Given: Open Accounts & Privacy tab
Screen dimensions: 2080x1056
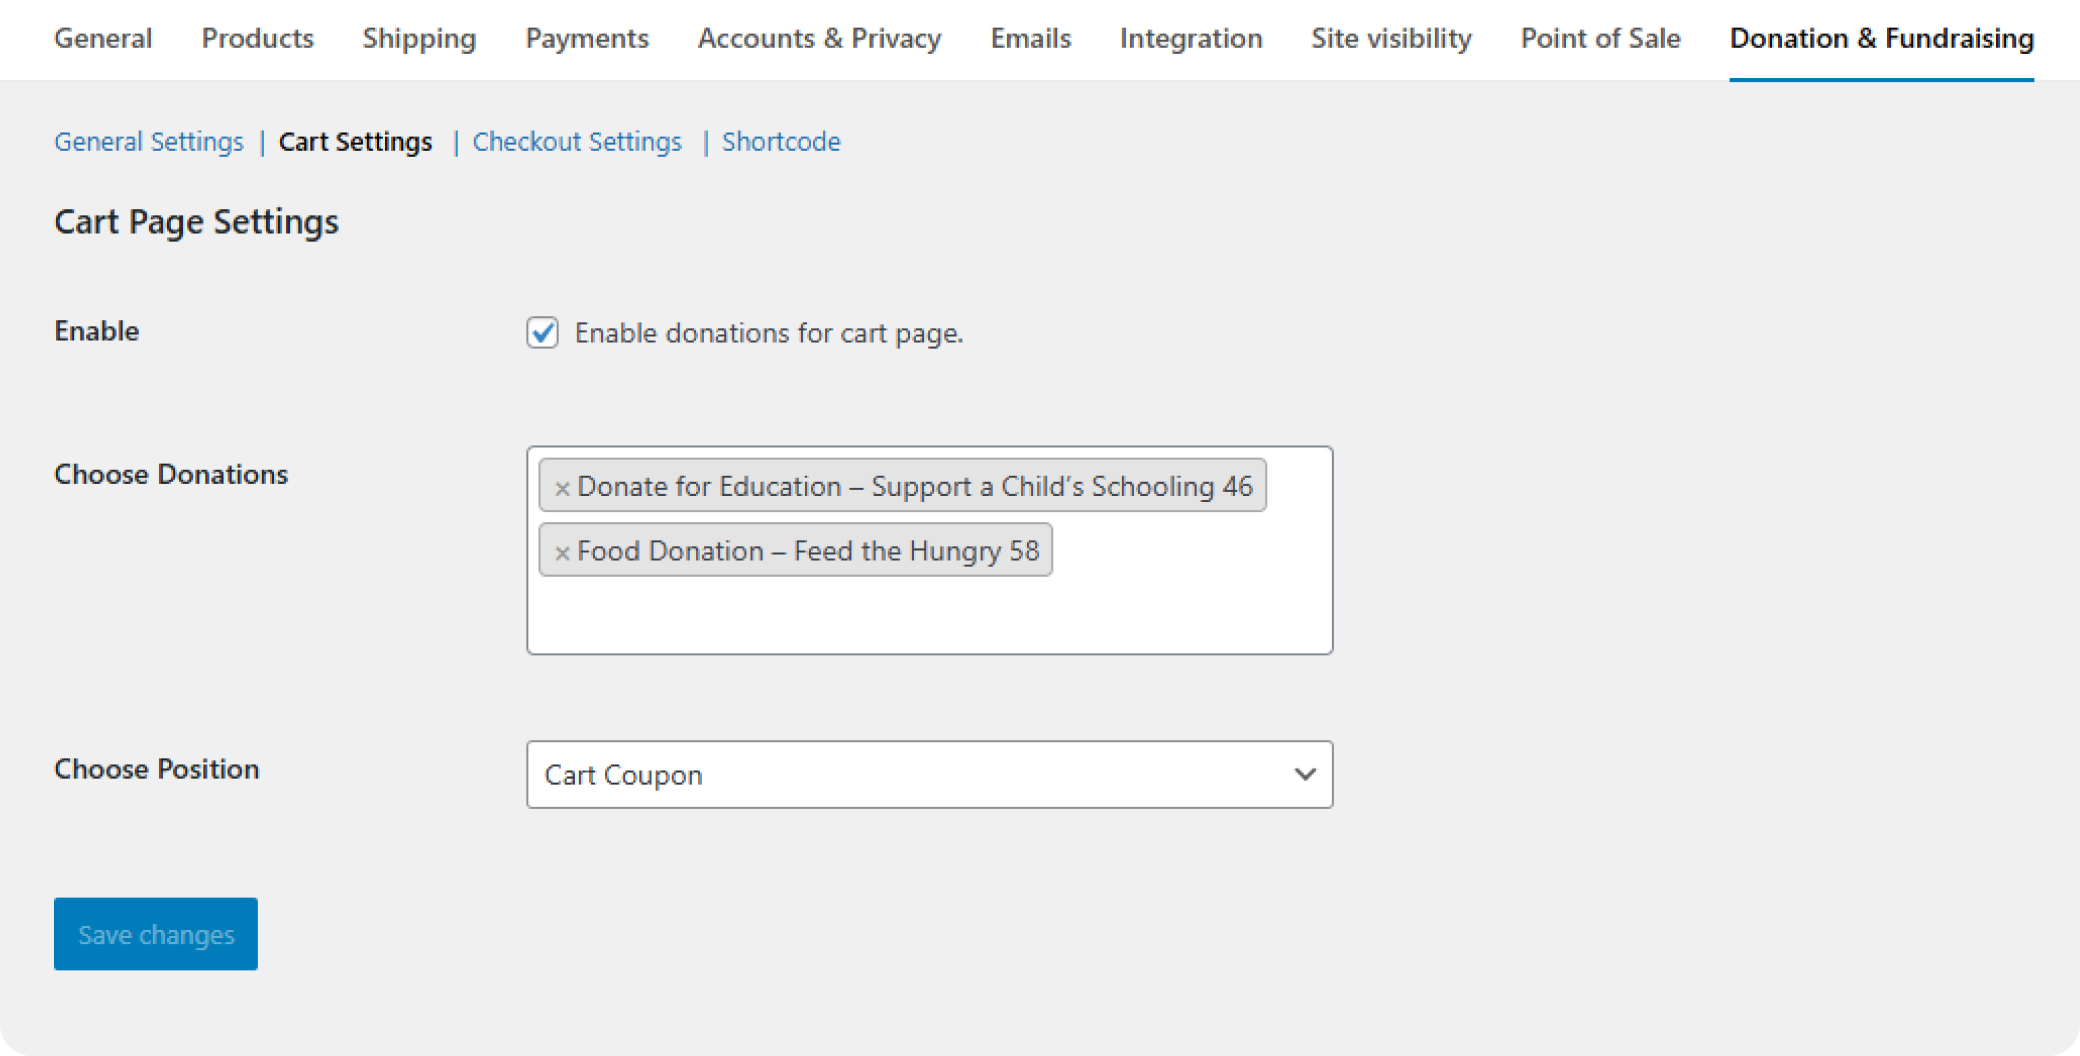Looking at the screenshot, I should pos(819,38).
